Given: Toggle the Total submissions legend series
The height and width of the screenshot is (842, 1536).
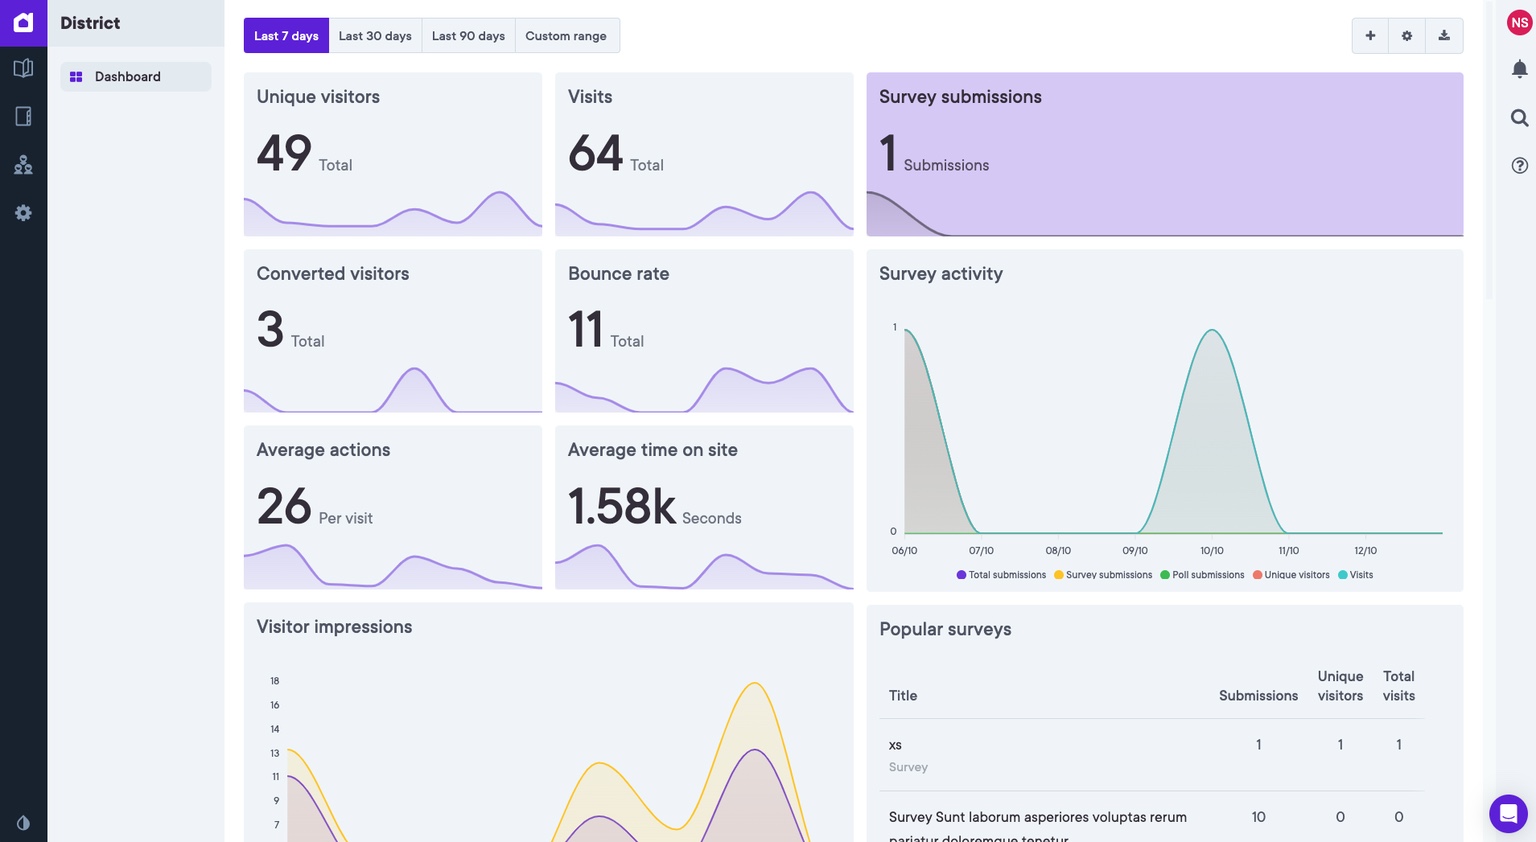Looking at the screenshot, I should (1001, 575).
